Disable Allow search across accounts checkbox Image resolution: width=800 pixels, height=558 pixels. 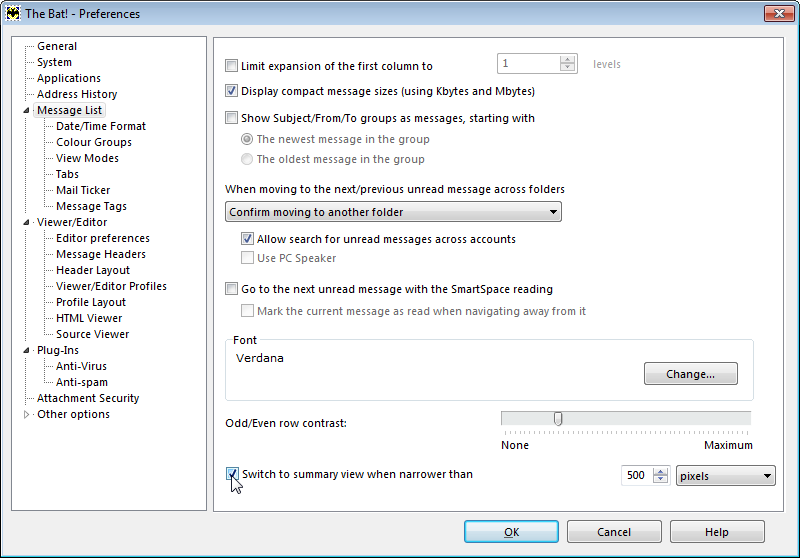point(247,239)
